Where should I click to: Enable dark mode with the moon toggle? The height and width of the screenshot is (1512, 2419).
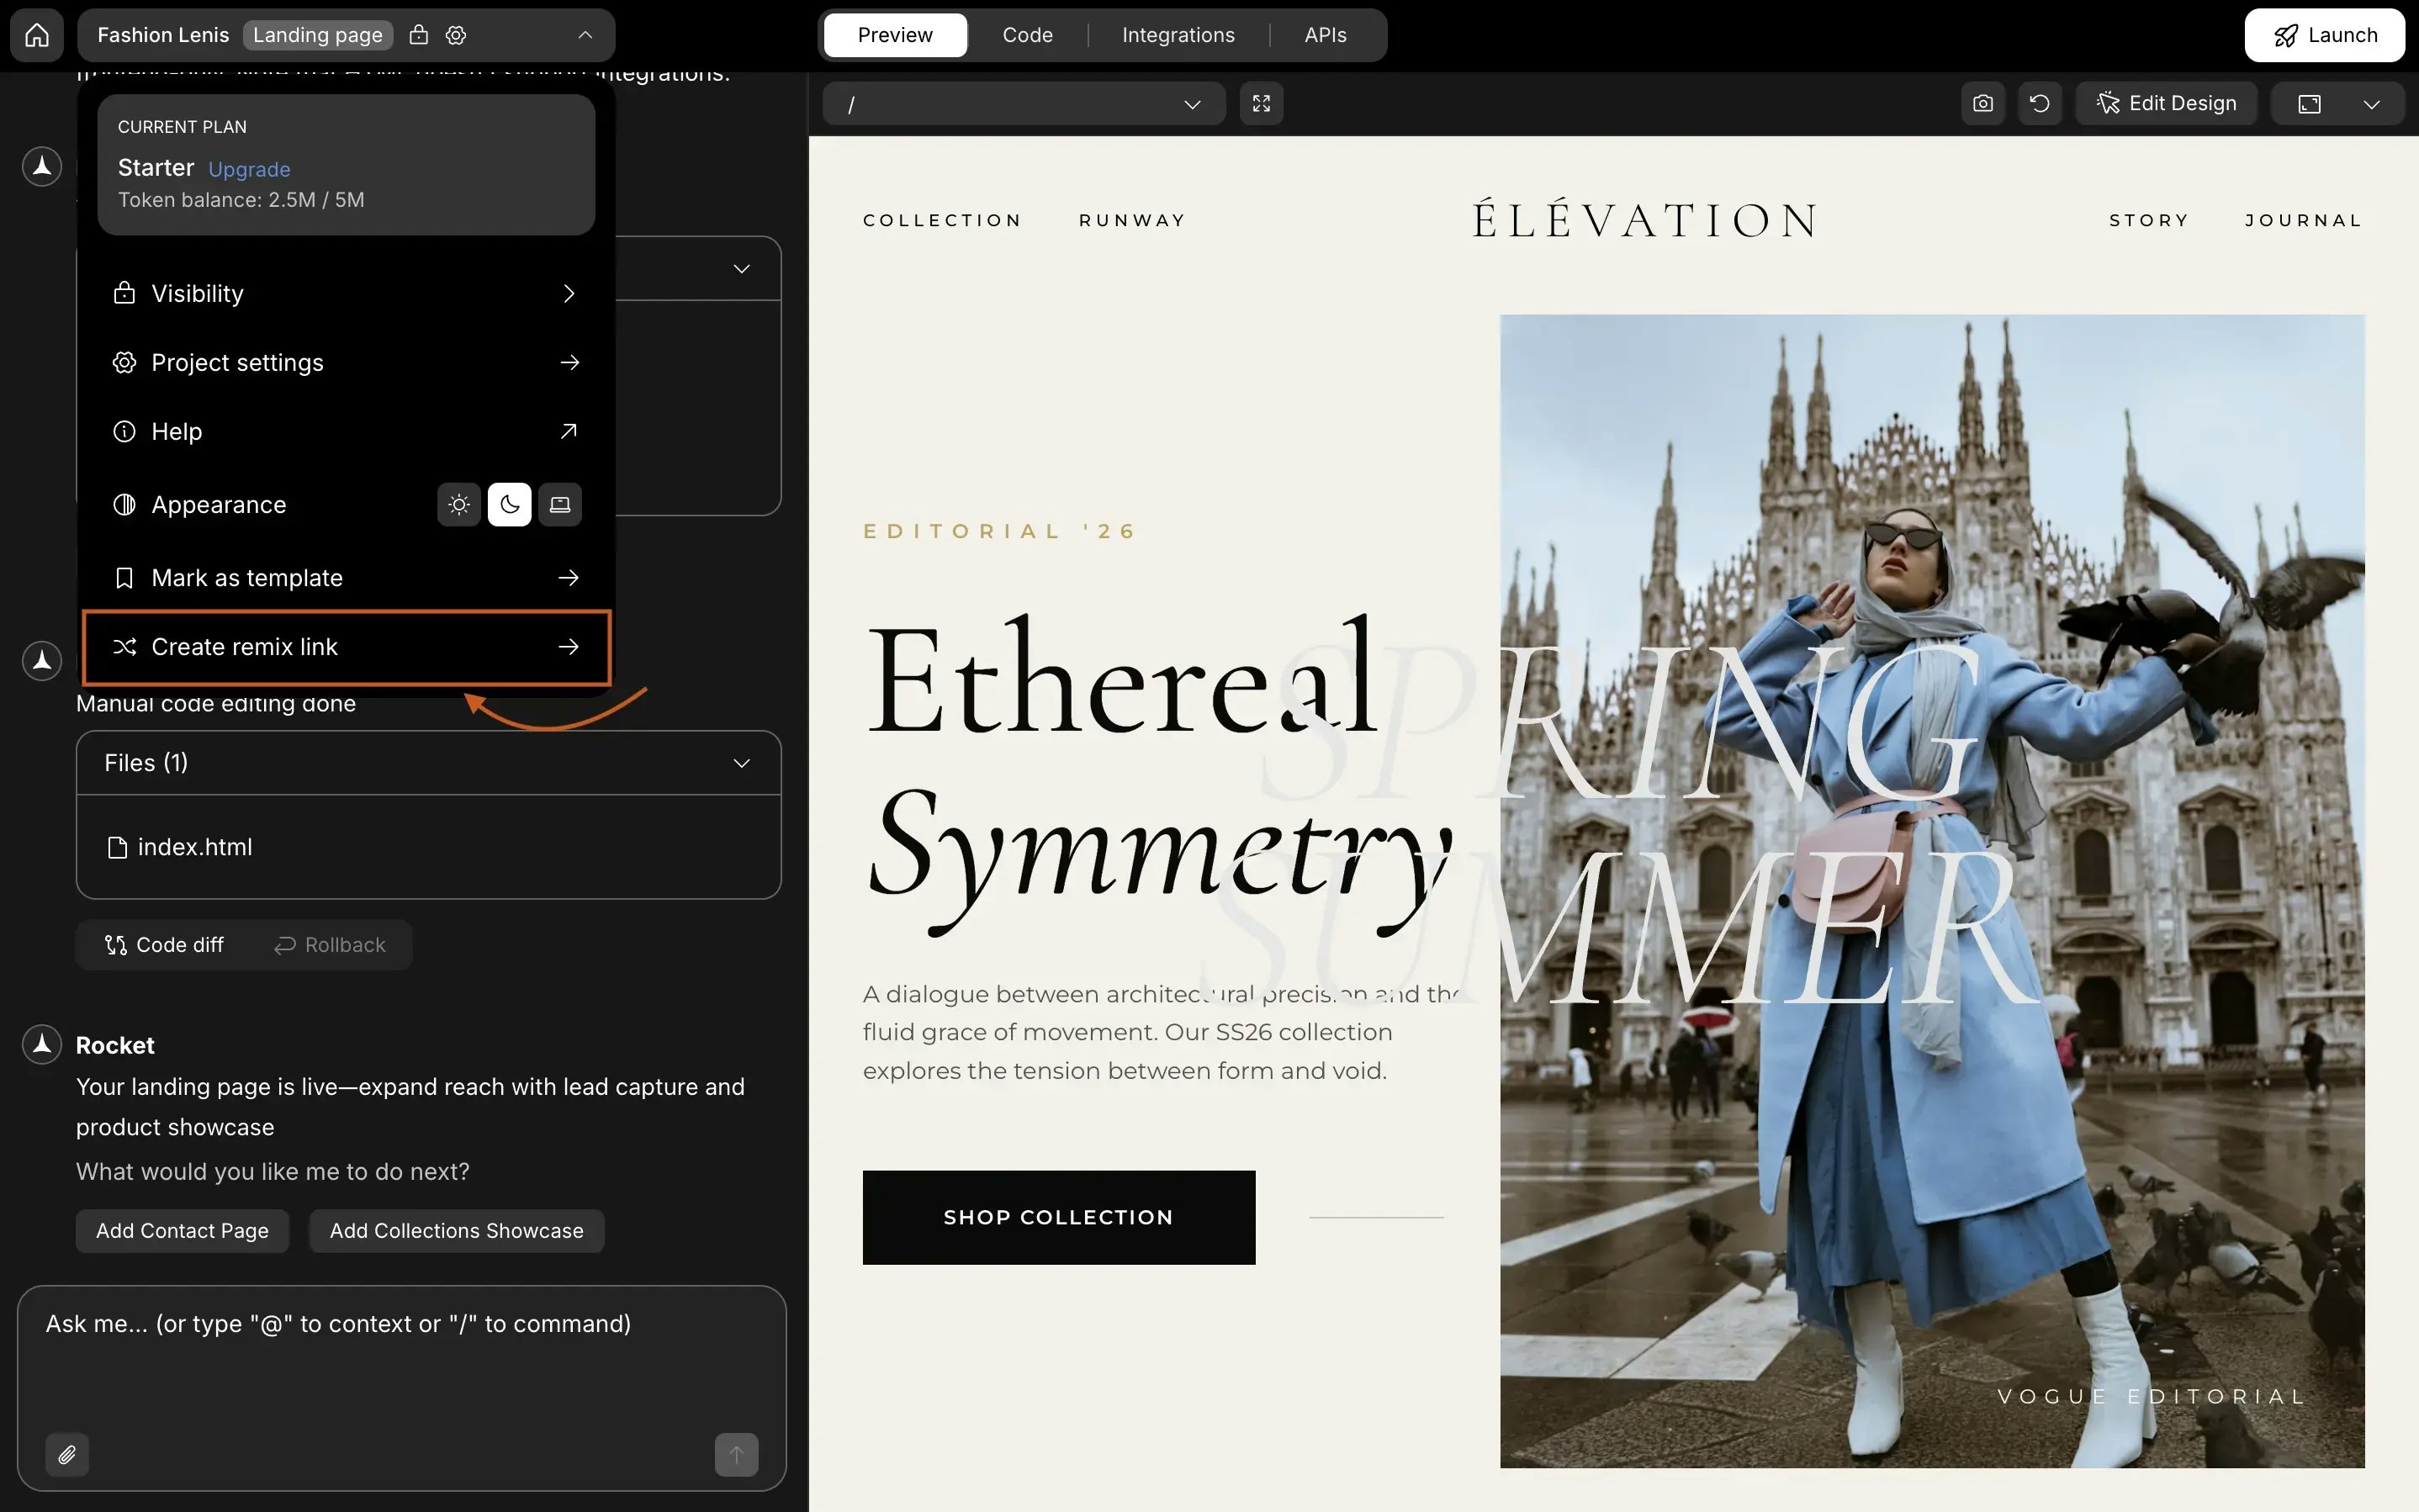coord(509,505)
